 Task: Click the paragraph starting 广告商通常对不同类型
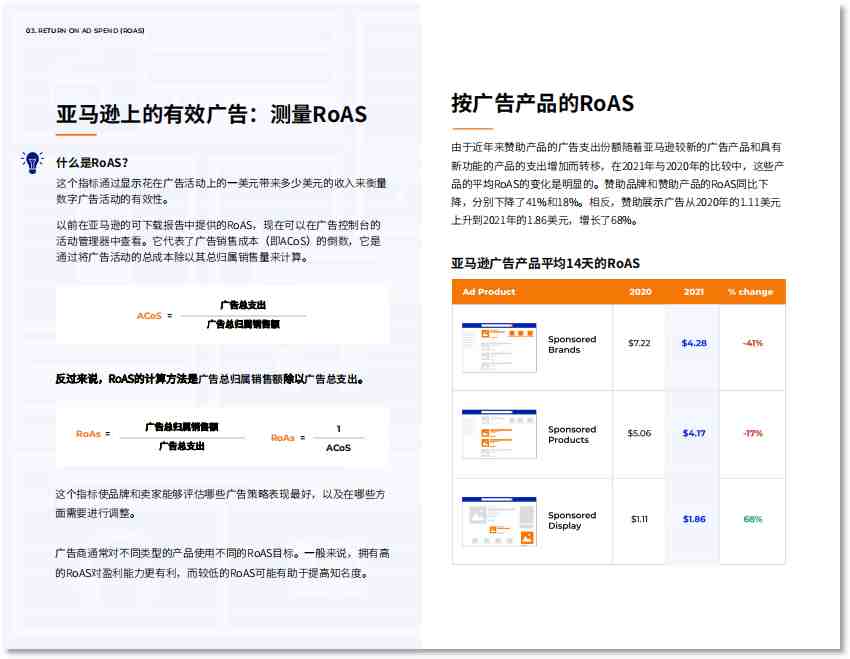pos(222,563)
